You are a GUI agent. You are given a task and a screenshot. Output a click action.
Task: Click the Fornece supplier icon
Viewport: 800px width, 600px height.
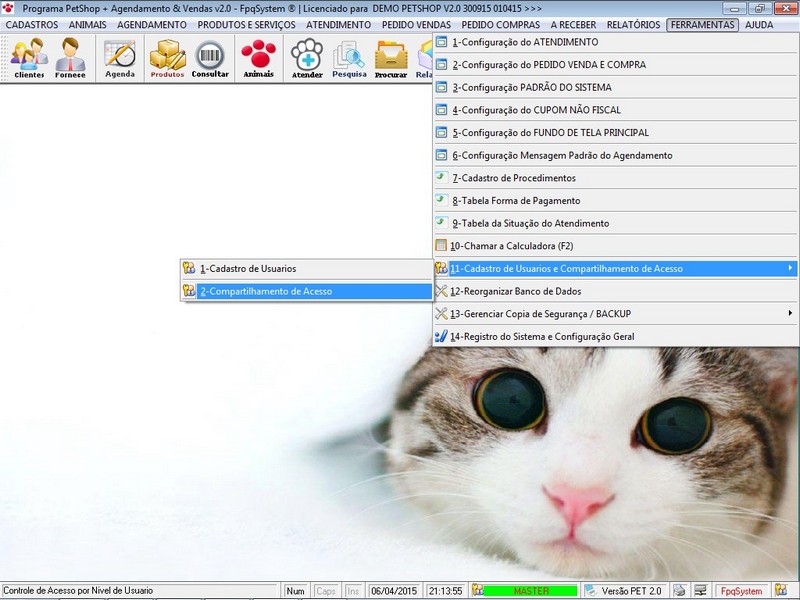(70, 58)
